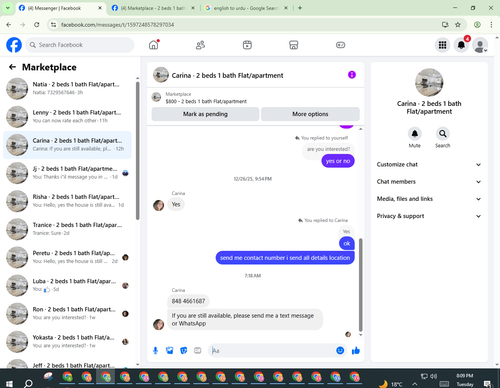Open the $800 listing link in chat header

(x=206, y=101)
